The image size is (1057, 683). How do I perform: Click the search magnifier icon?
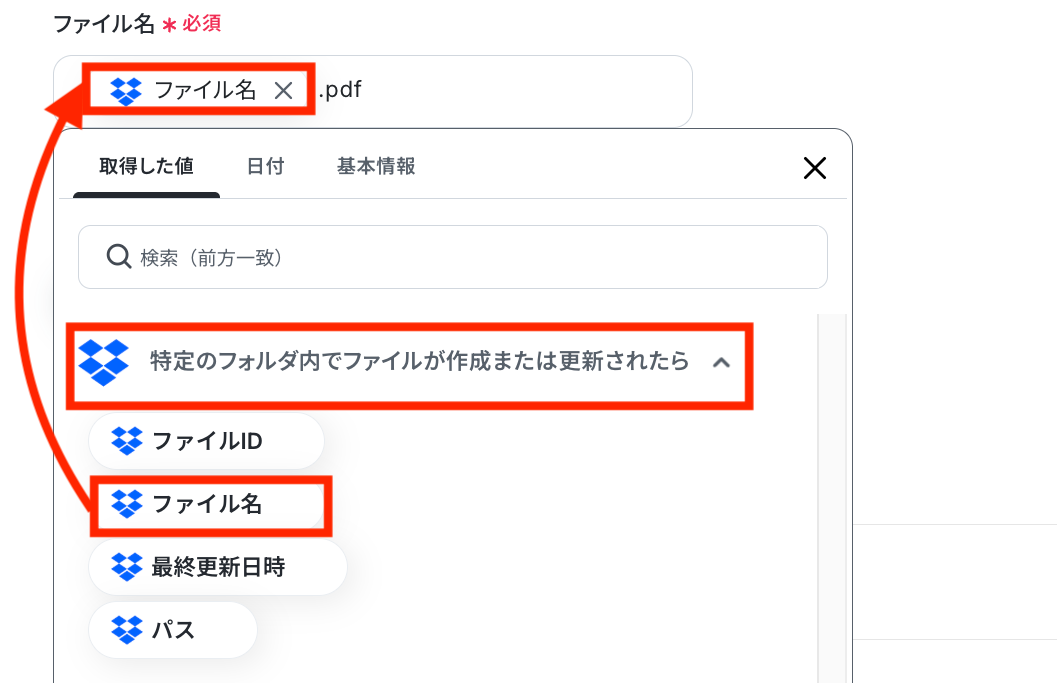point(119,257)
